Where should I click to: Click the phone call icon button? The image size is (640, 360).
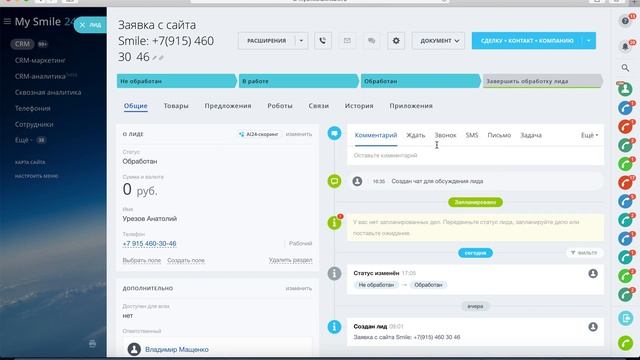(x=322, y=41)
